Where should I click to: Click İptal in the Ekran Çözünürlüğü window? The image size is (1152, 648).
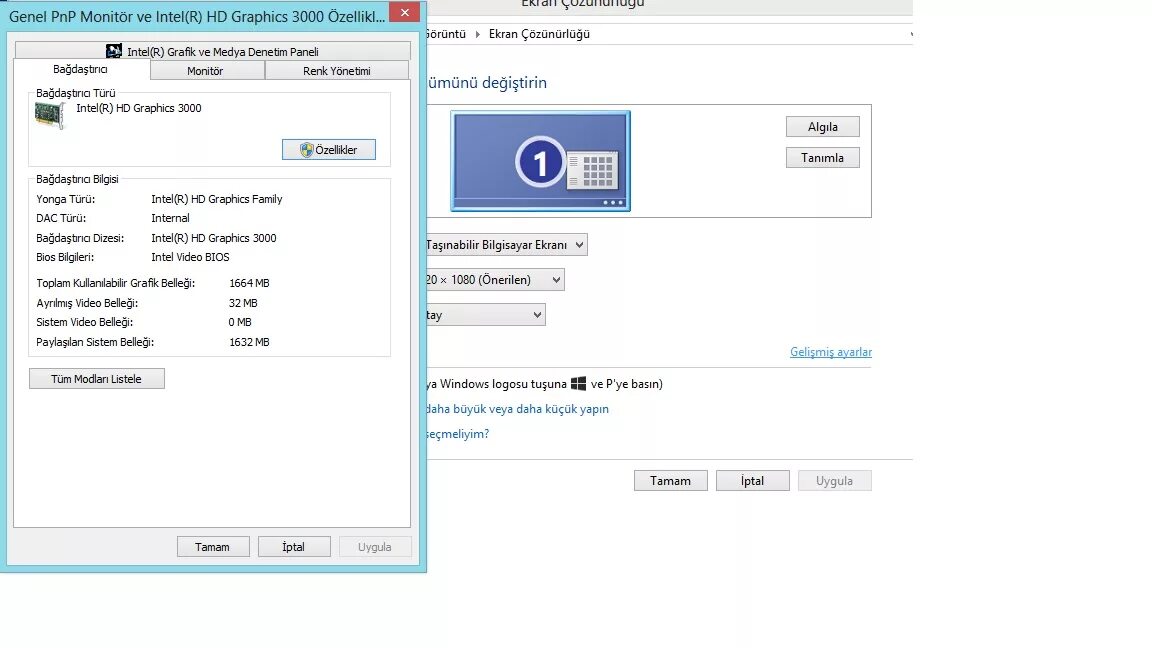pos(752,480)
